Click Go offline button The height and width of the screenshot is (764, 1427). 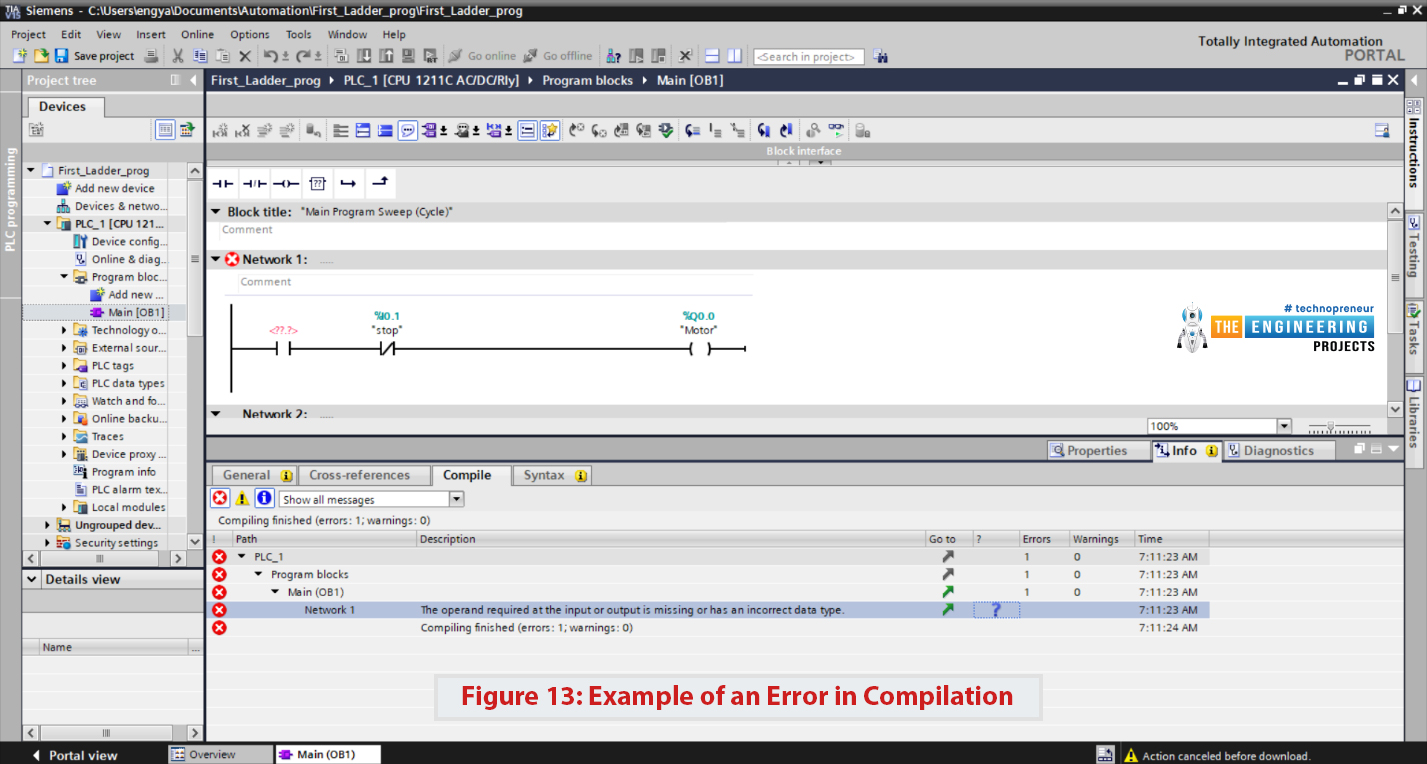[558, 56]
